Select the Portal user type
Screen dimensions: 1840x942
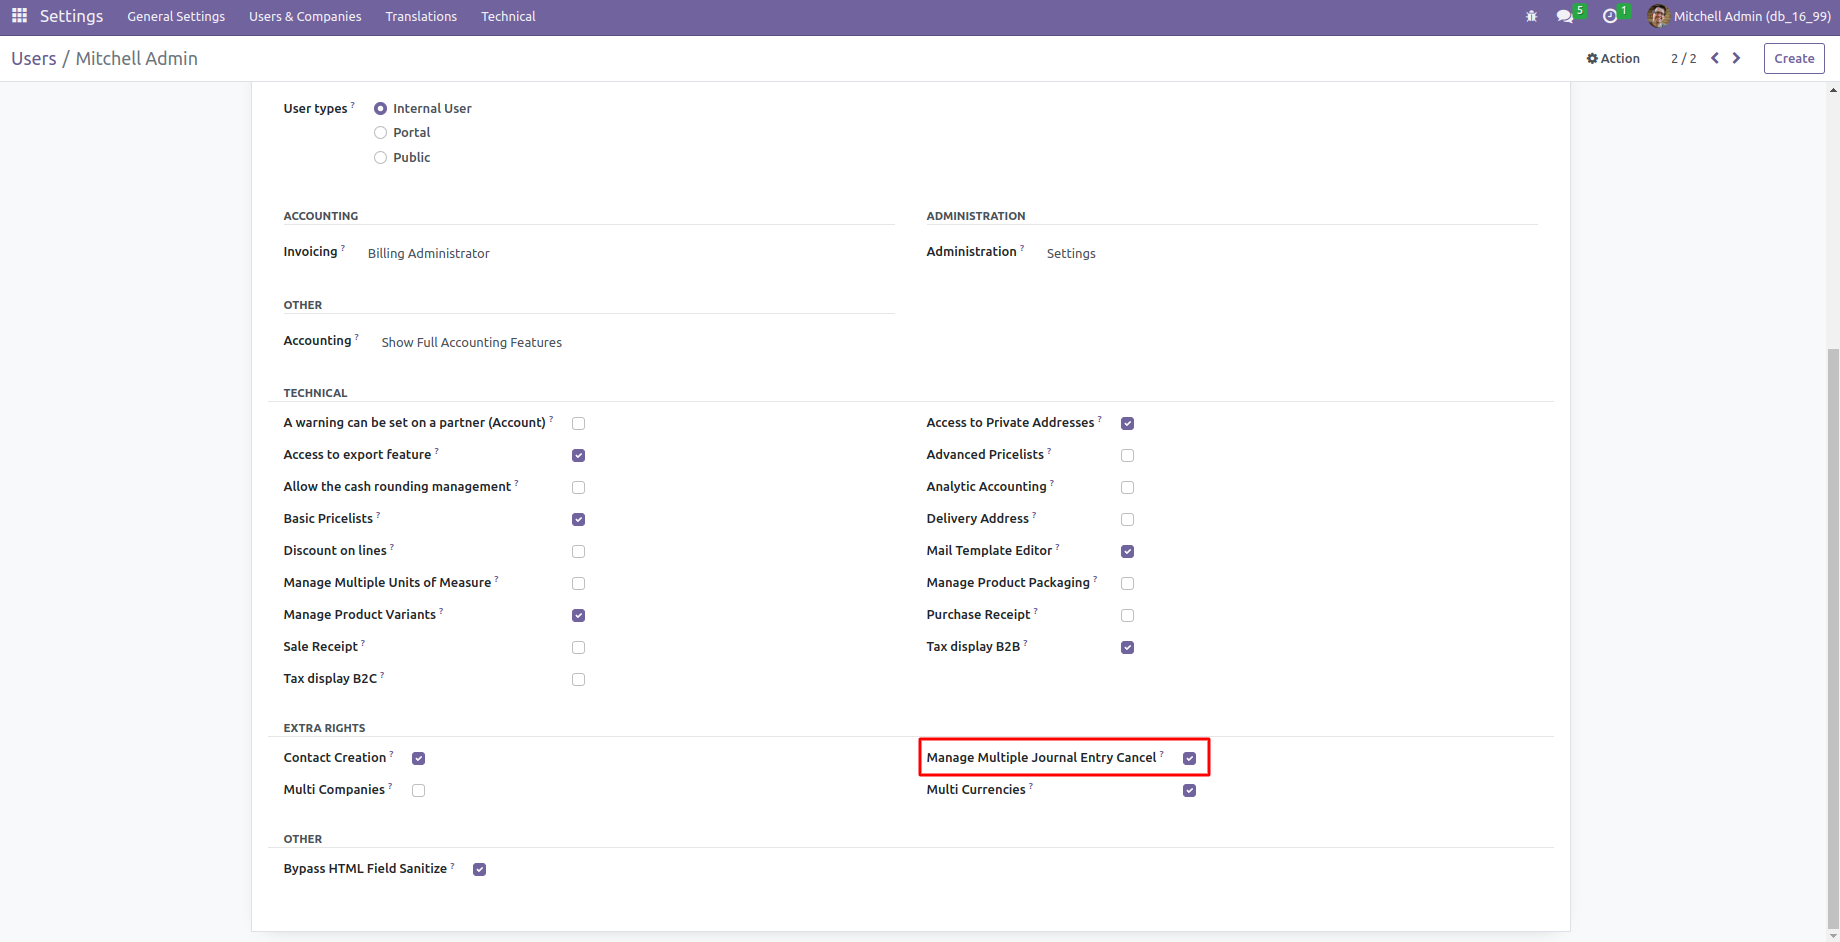[380, 133]
